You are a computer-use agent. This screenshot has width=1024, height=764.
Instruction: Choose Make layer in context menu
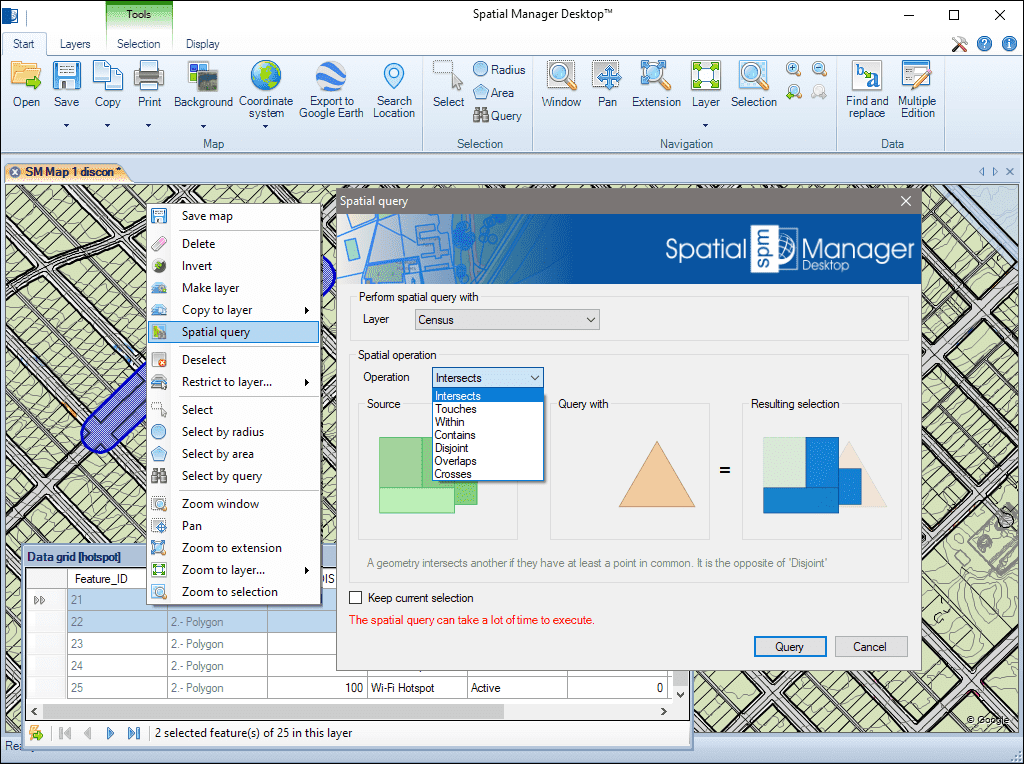pyautogui.click(x=234, y=288)
